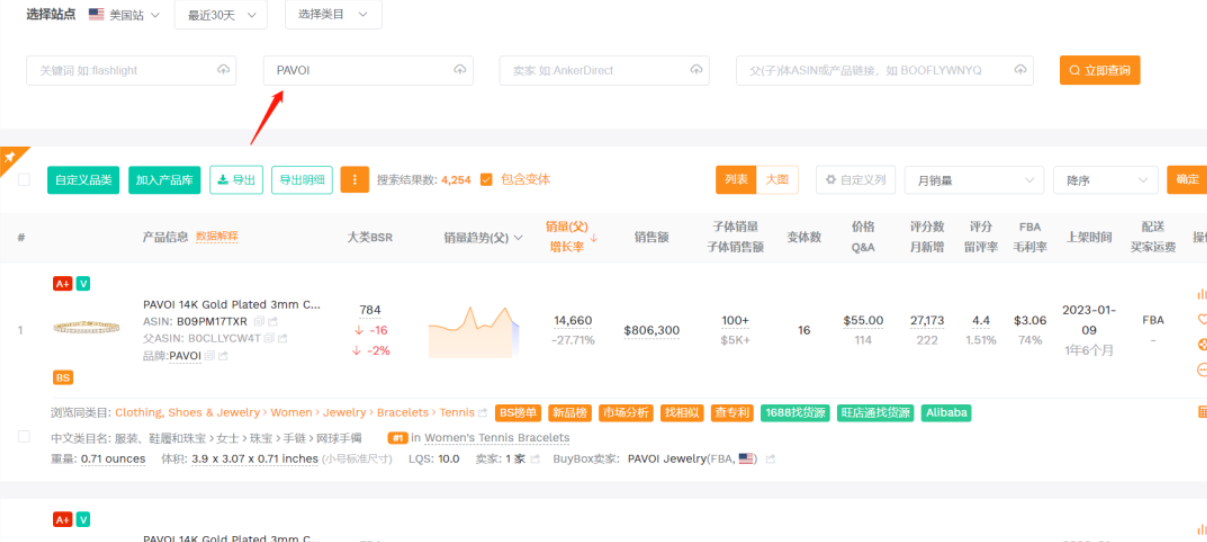Click upload icon in PAVOI brand field
This screenshot has width=1207, height=542.
[460, 70]
